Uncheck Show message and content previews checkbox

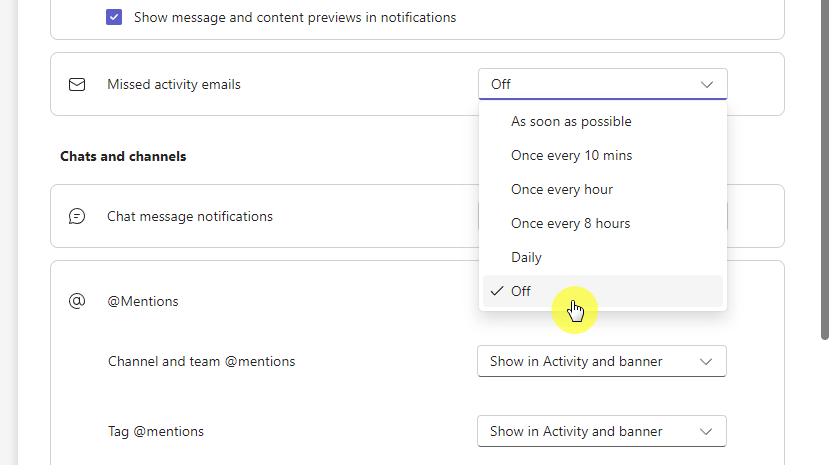(114, 17)
